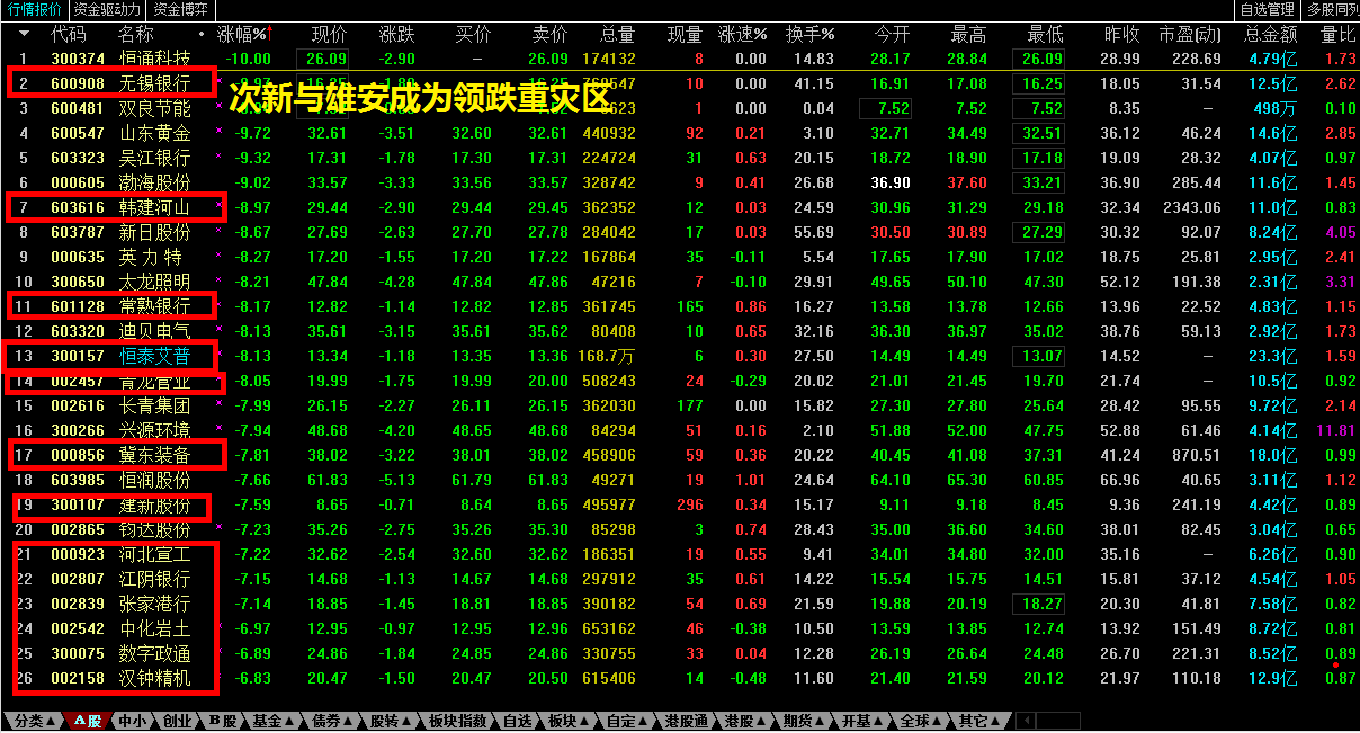Switch to the 创业 board tab

coord(176,721)
